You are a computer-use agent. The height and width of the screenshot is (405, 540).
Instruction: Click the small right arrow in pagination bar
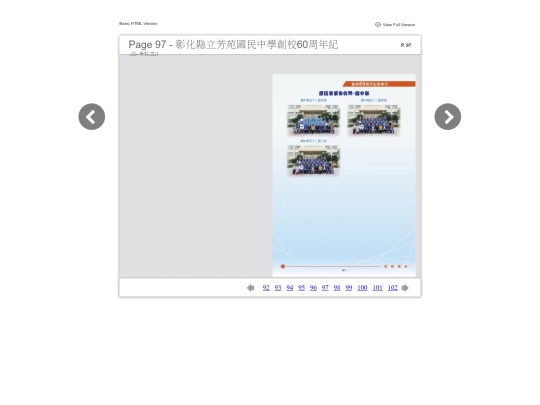[x=405, y=288]
